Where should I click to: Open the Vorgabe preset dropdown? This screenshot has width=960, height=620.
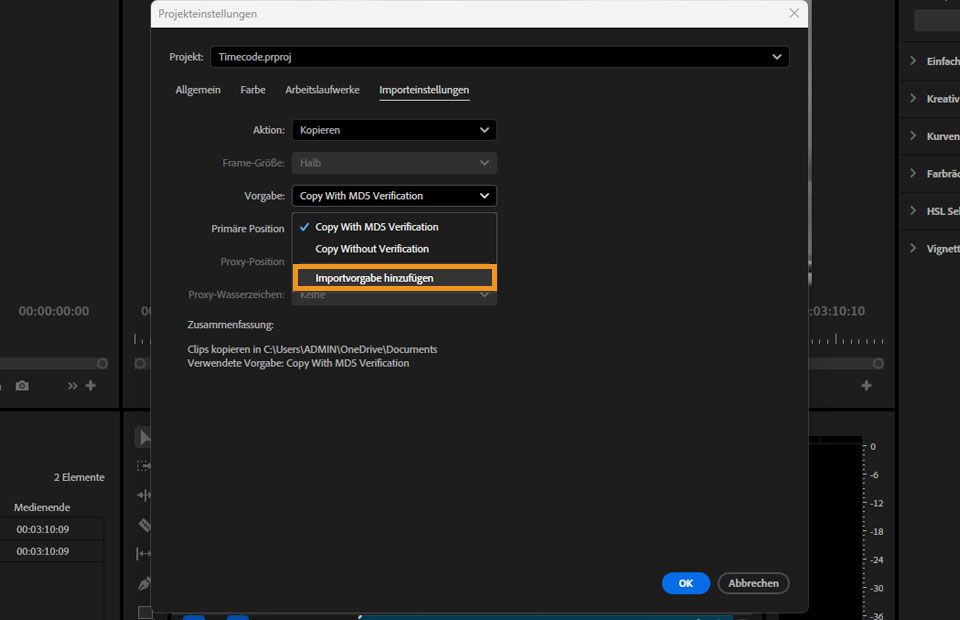394,196
